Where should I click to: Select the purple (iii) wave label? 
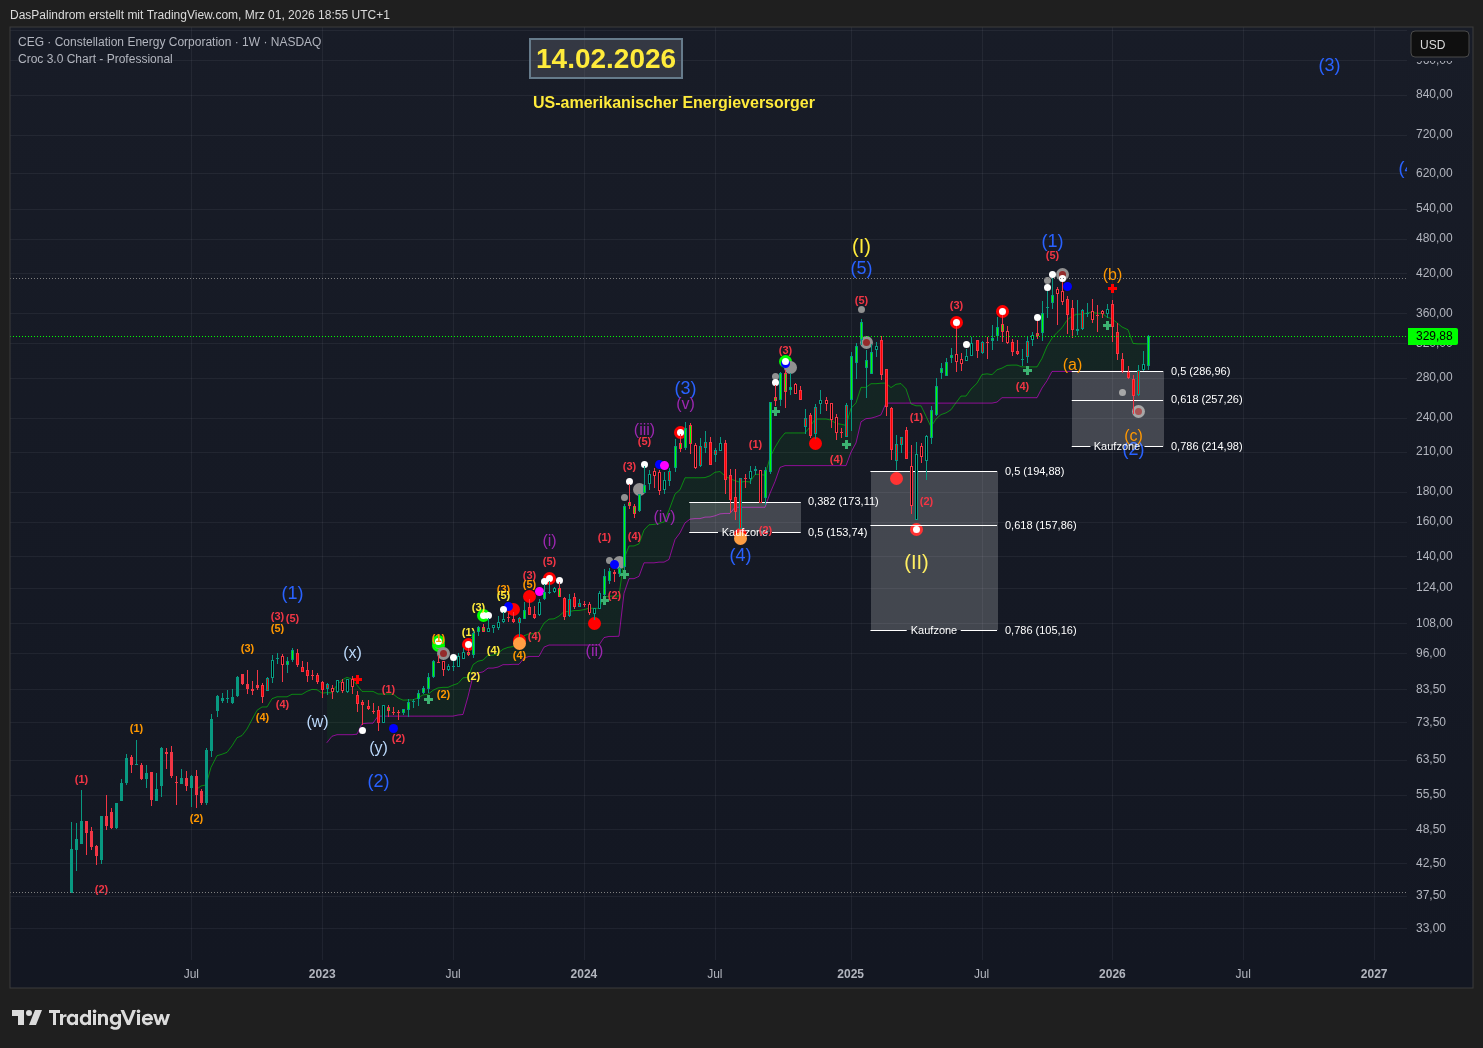[644, 430]
